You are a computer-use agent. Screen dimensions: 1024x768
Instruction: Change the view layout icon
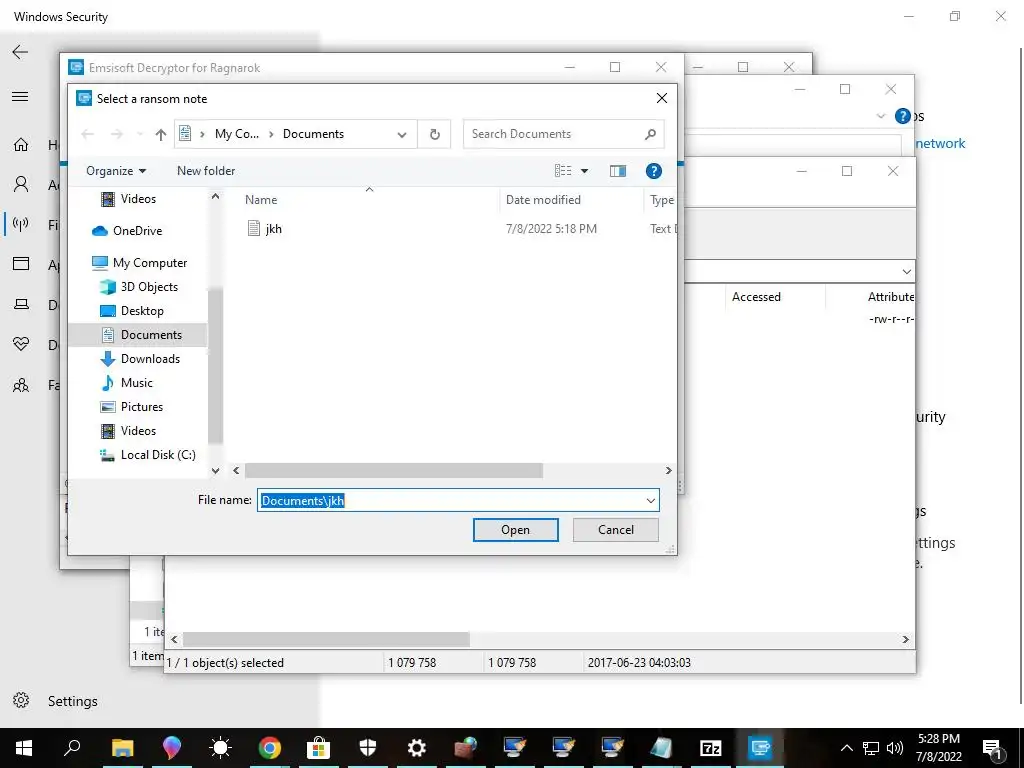(x=563, y=170)
